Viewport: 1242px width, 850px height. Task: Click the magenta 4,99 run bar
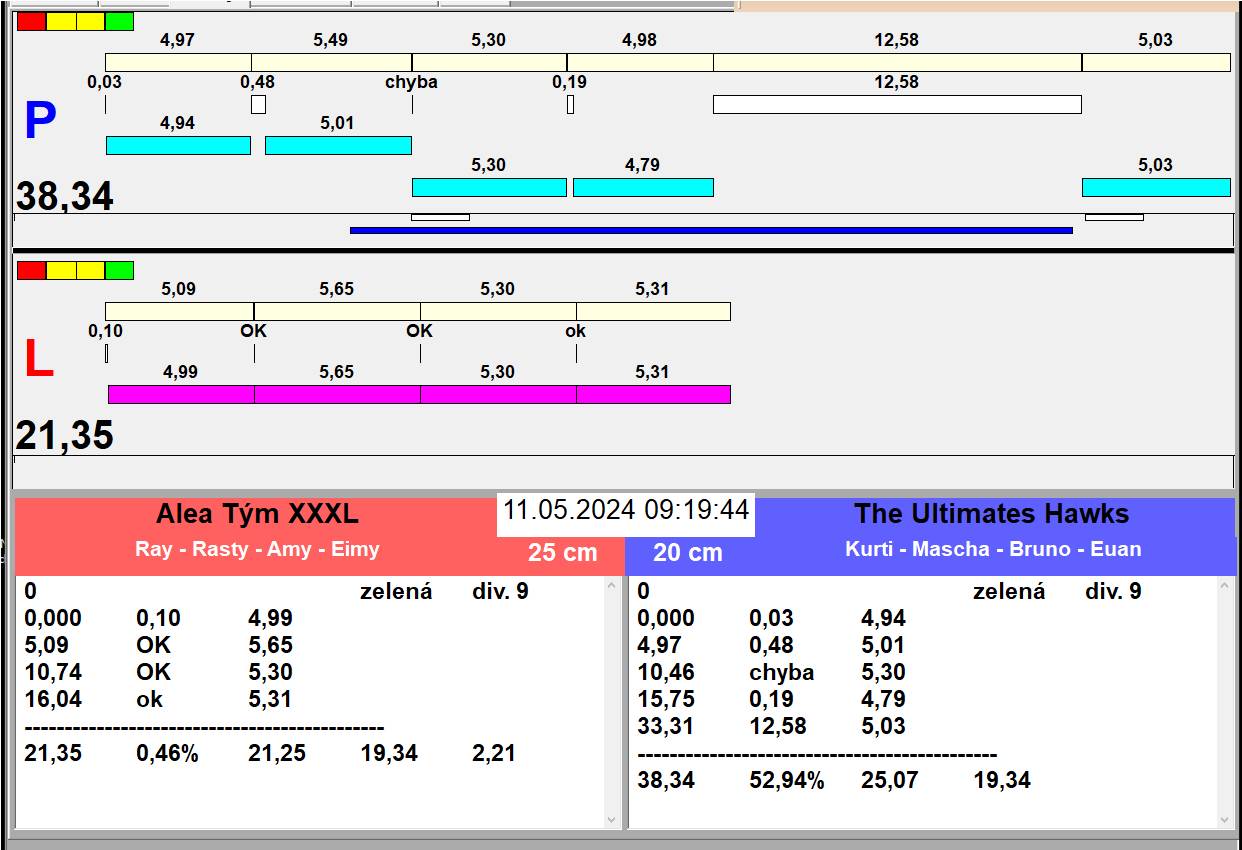pyautogui.click(x=181, y=394)
